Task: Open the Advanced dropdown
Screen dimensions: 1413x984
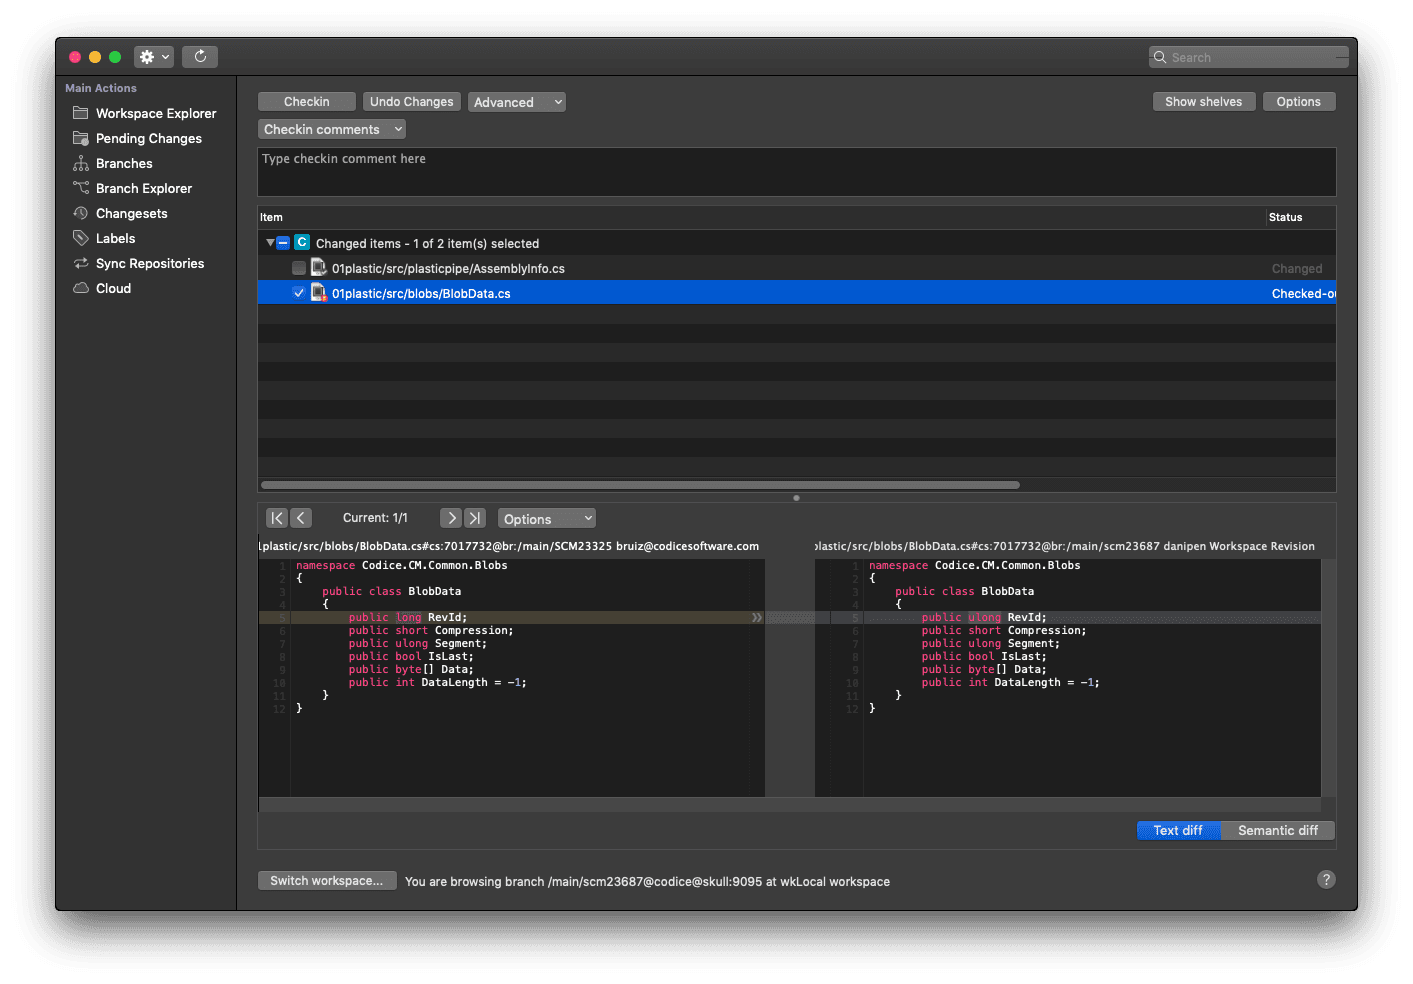Action: tap(516, 101)
